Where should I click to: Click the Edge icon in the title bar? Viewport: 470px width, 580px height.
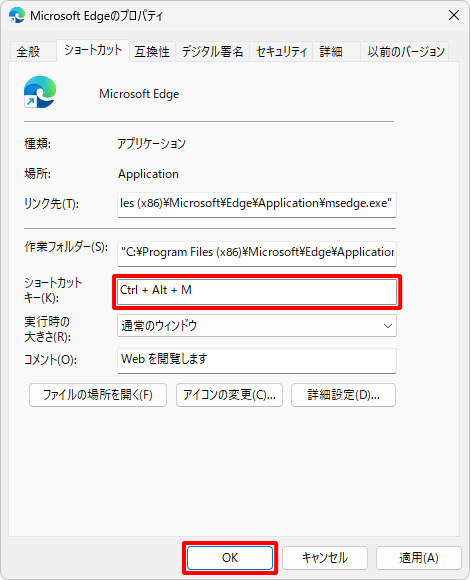click(17, 16)
